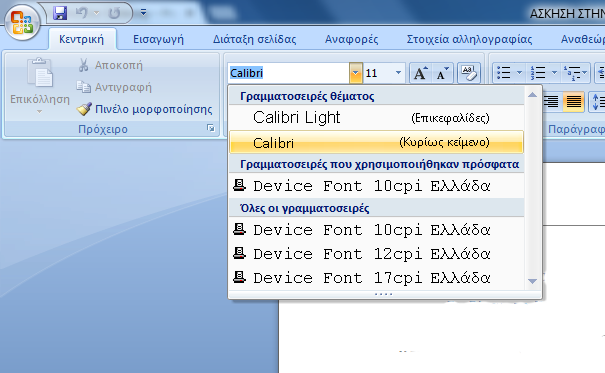Image resolution: width=605 pixels, height=373 pixels.
Task: Open the Πρόχειρο clipboard dialog launcher
Action: point(211,128)
